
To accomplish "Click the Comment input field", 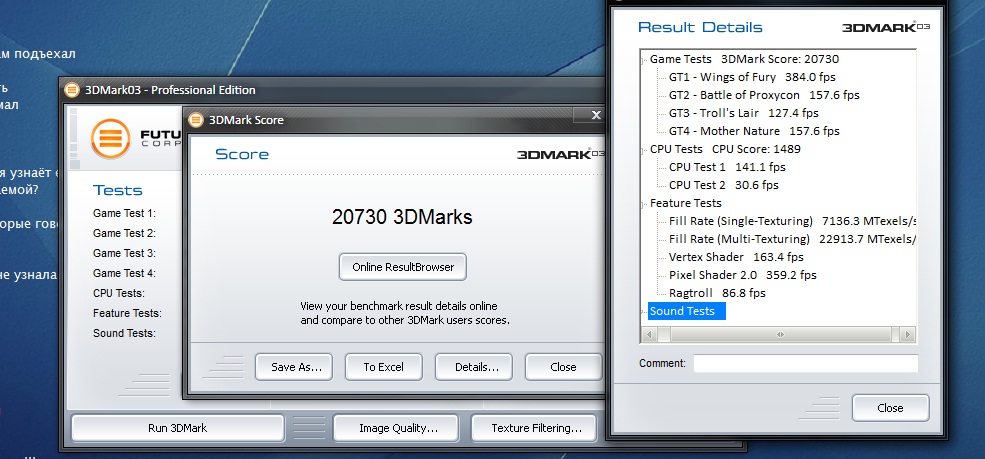I will point(805,364).
